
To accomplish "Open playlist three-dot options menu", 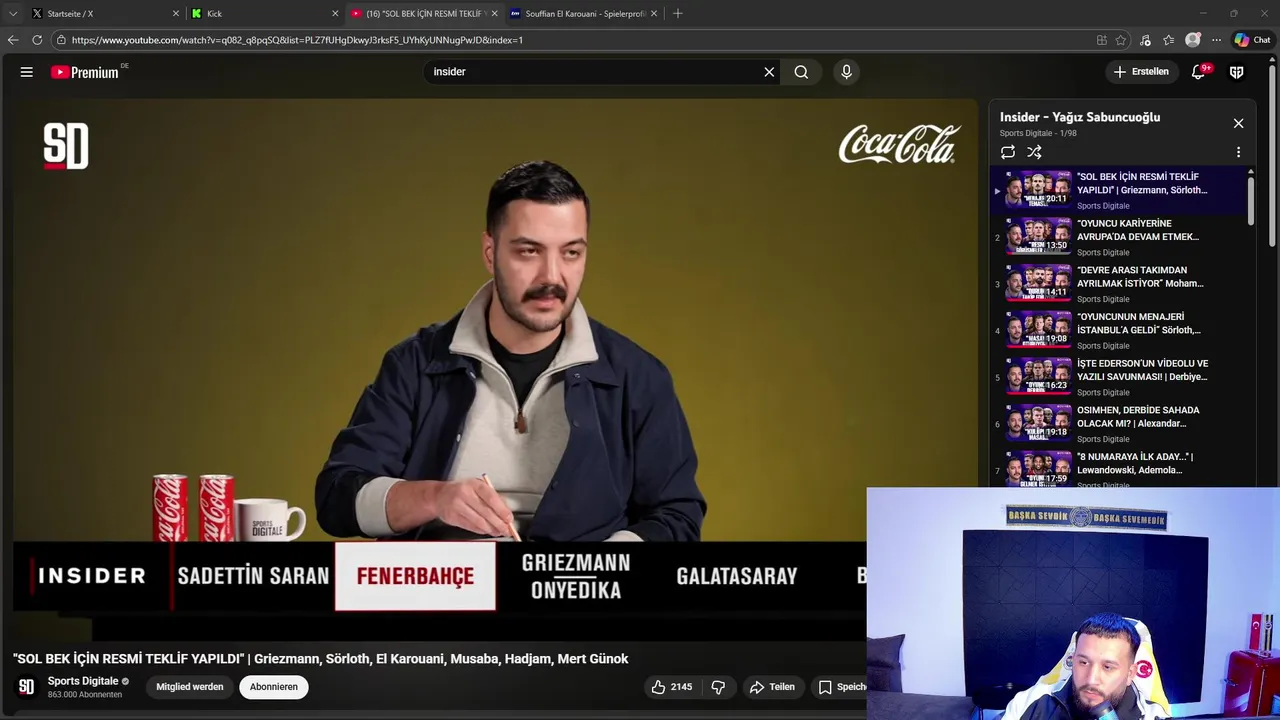I will pos(1238,152).
